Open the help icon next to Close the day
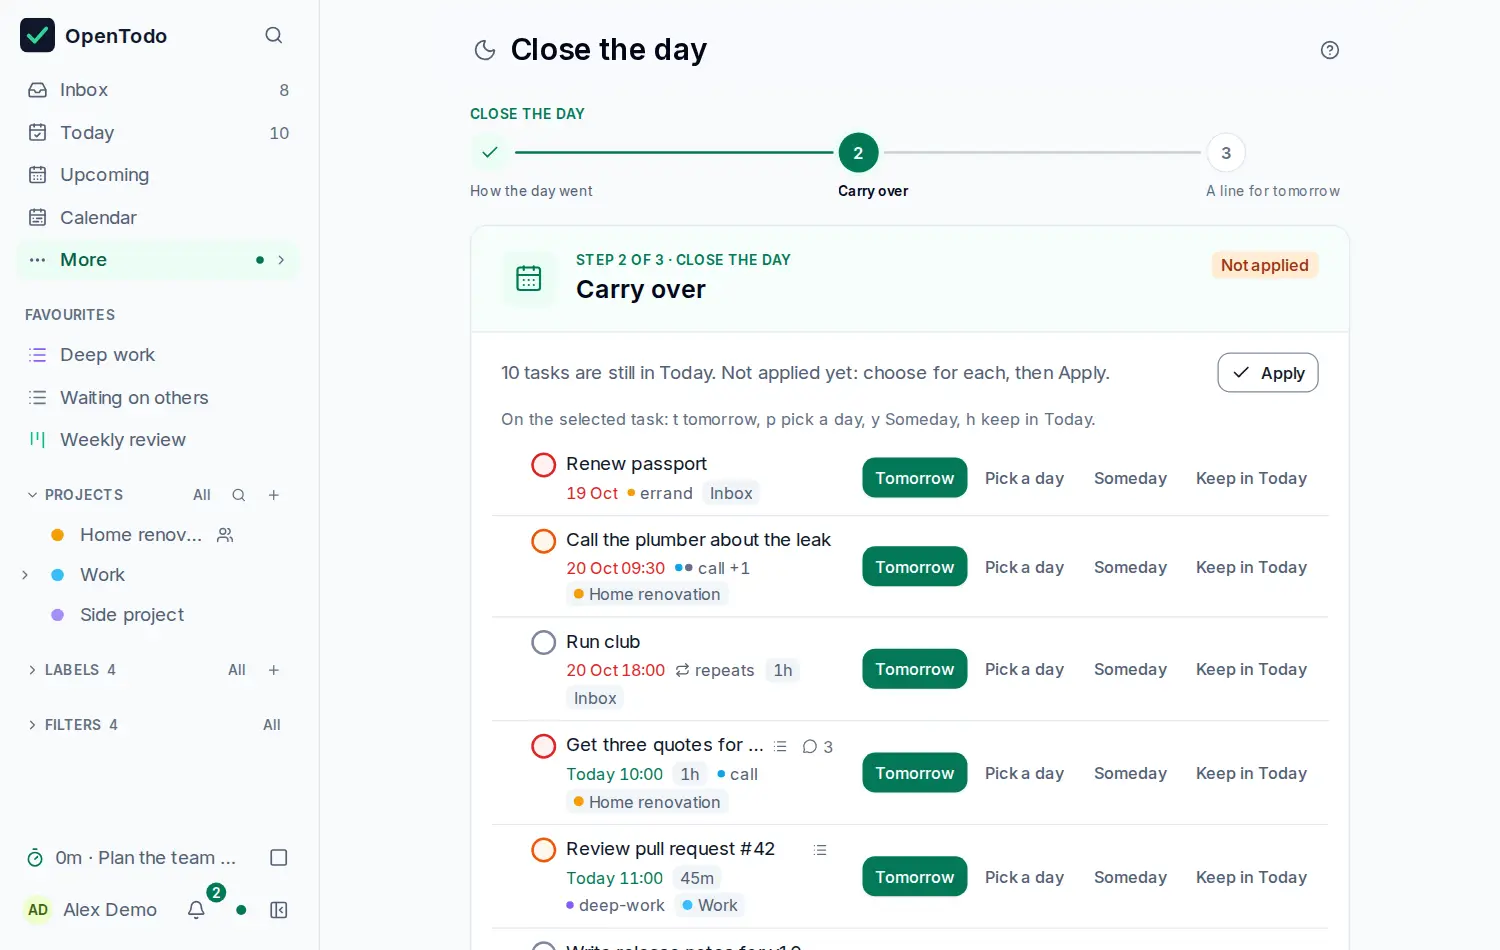The width and height of the screenshot is (1500, 950). click(1329, 50)
